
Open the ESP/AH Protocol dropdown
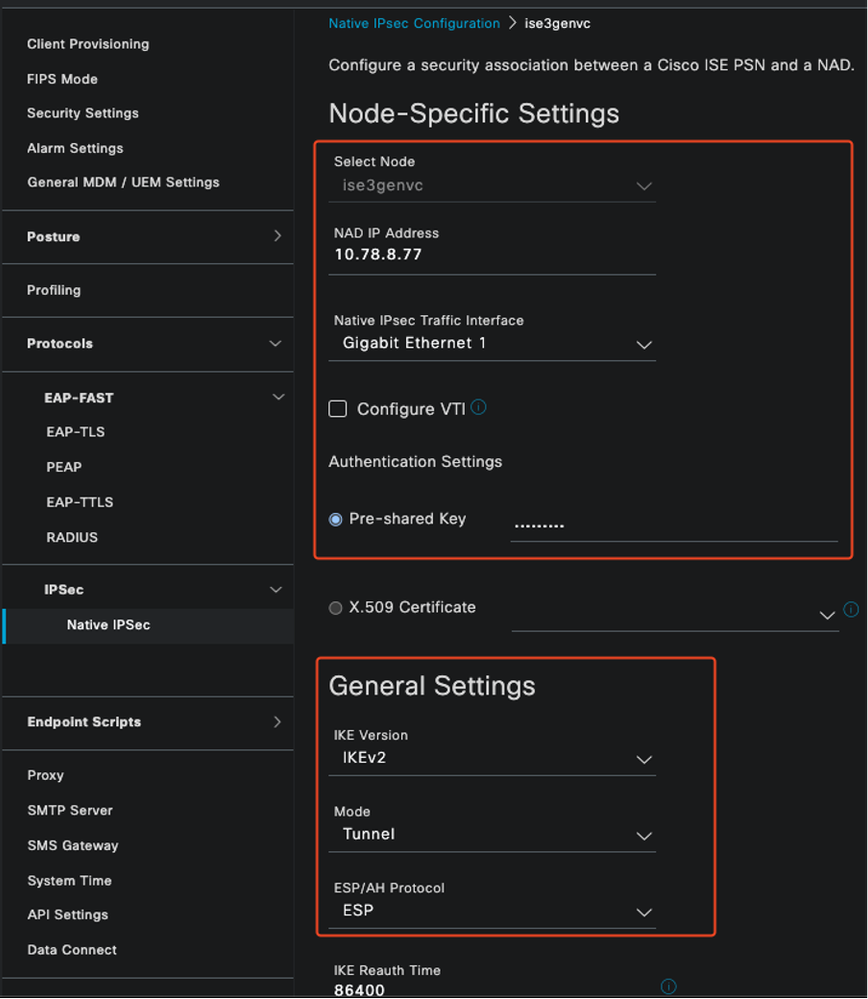(x=492, y=912)
